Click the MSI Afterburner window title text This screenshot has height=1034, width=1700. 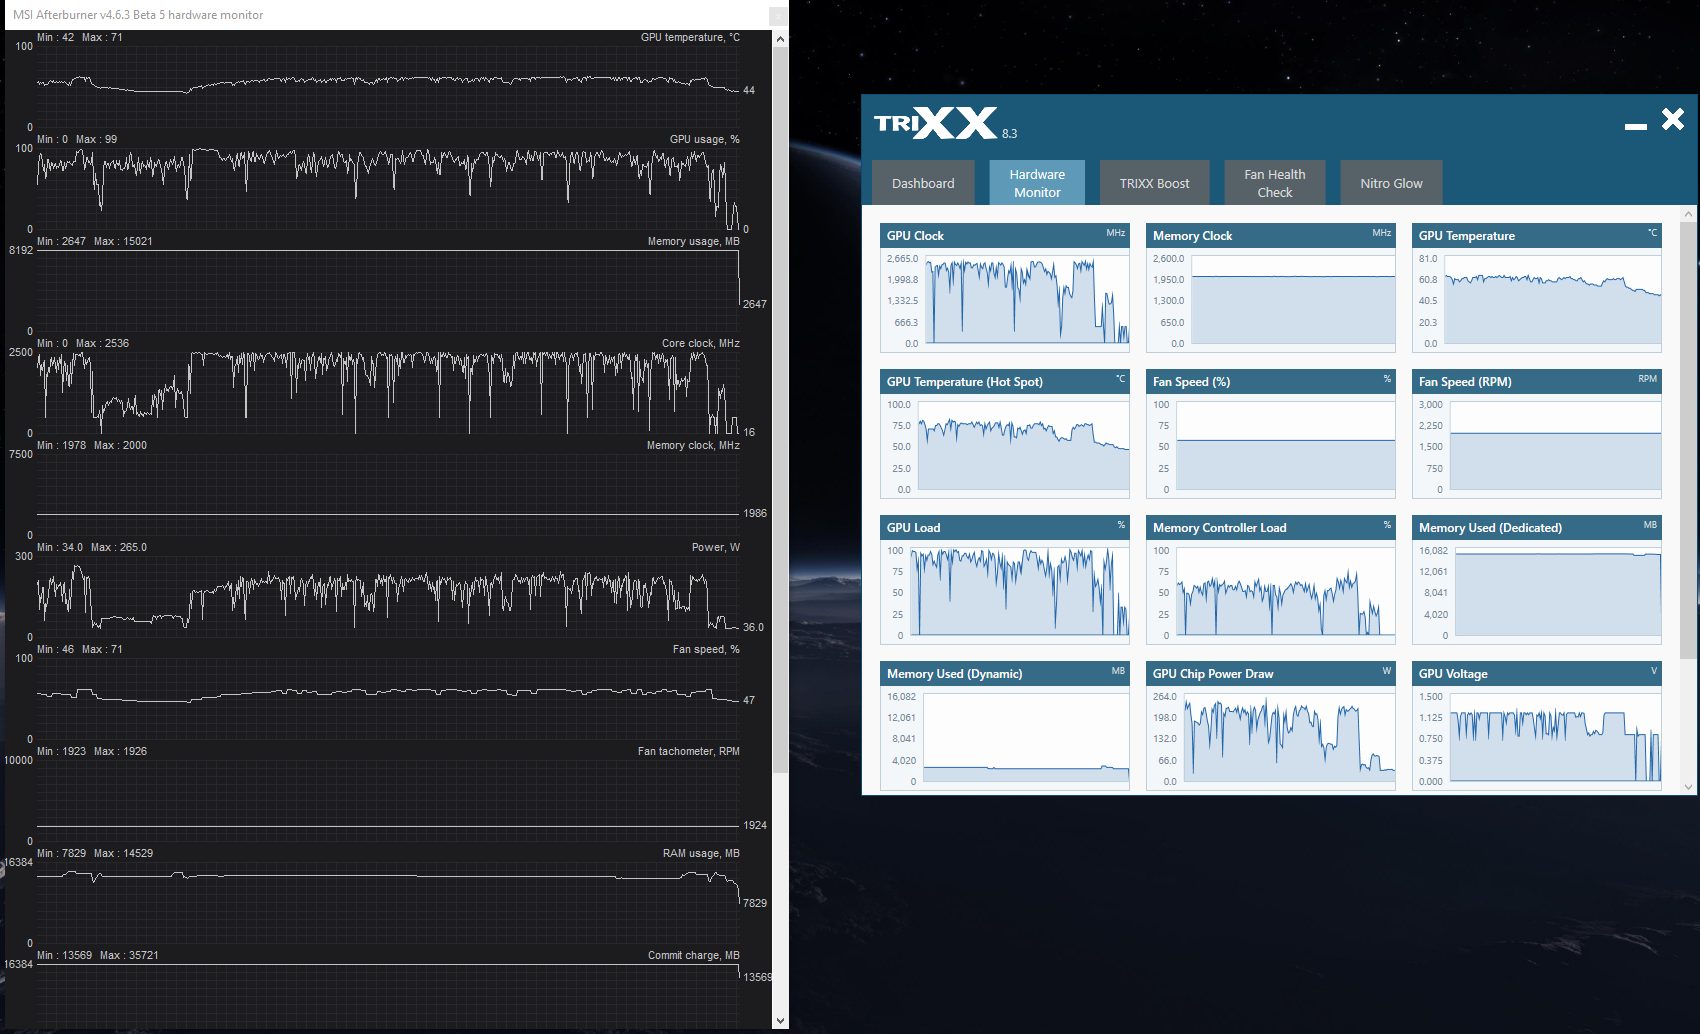click(138, 15)
